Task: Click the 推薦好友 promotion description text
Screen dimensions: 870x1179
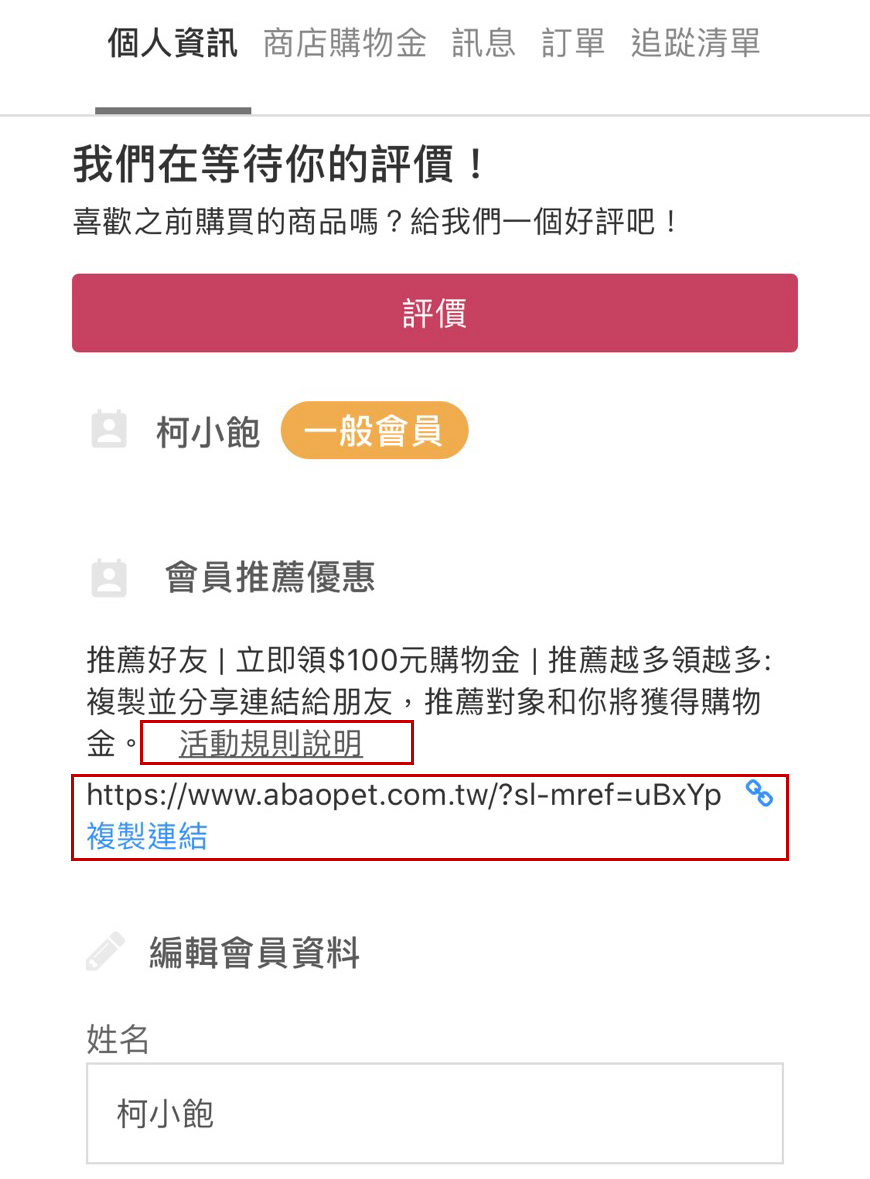Action: tap(429, 702)
